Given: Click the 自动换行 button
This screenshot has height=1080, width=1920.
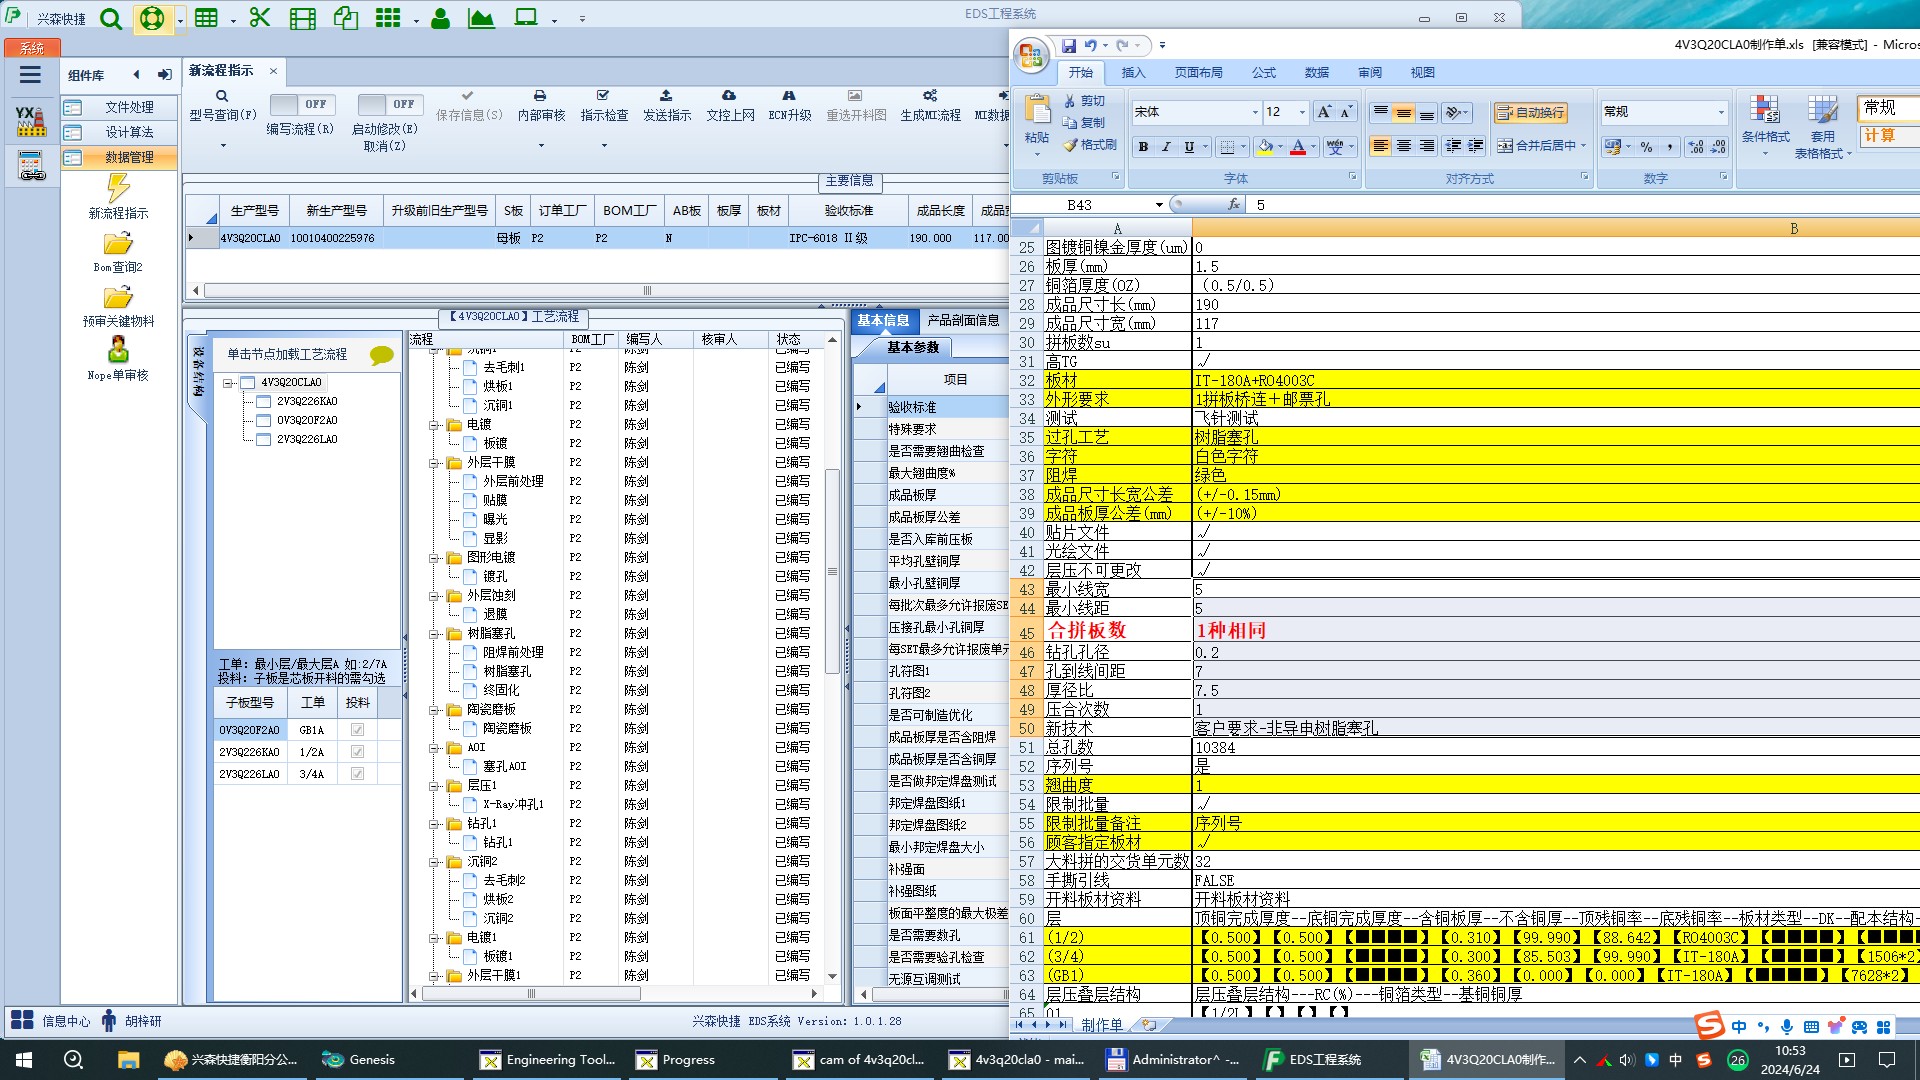Looking at the screenshot, I should [1530, 113].
